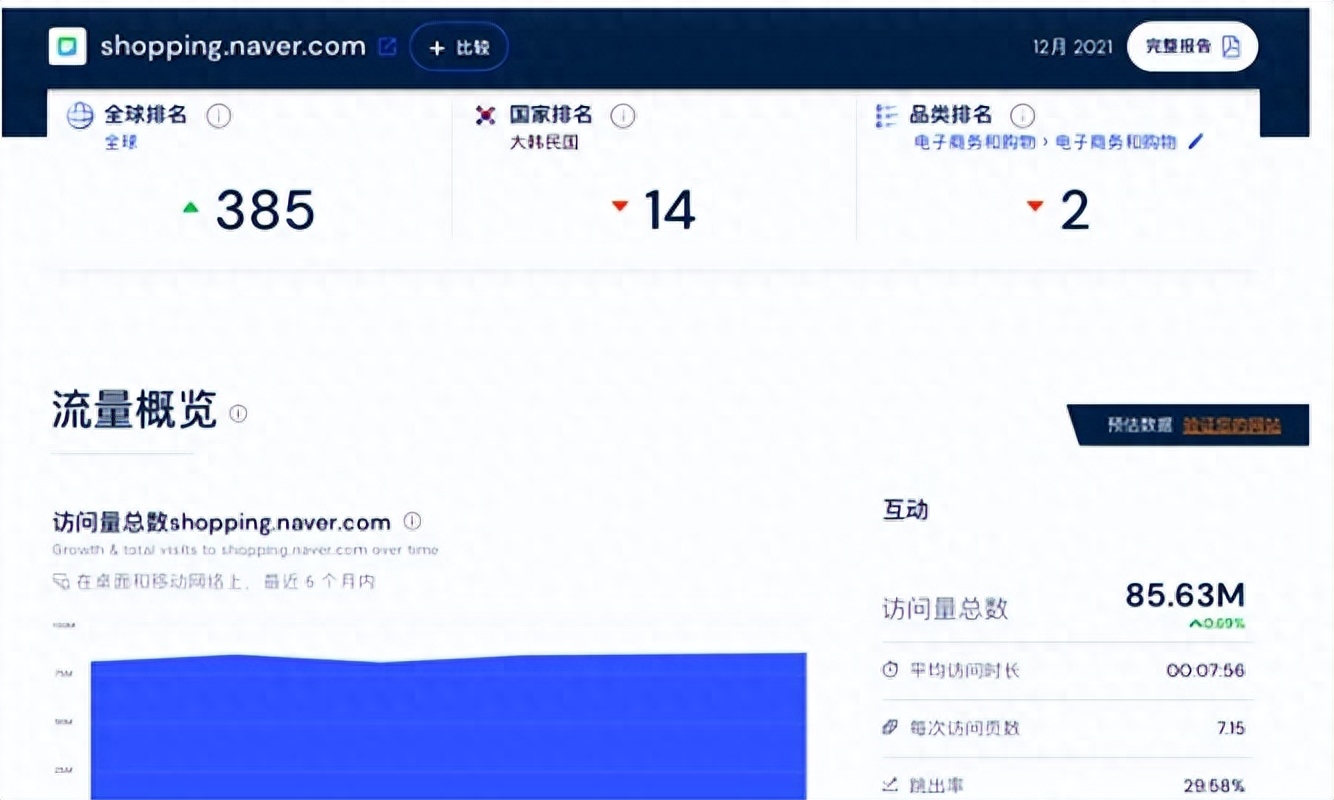Screen dimensions: 1334x800
Task: Click the 流量概览 section heading
Action: click(x=134, y=410)
